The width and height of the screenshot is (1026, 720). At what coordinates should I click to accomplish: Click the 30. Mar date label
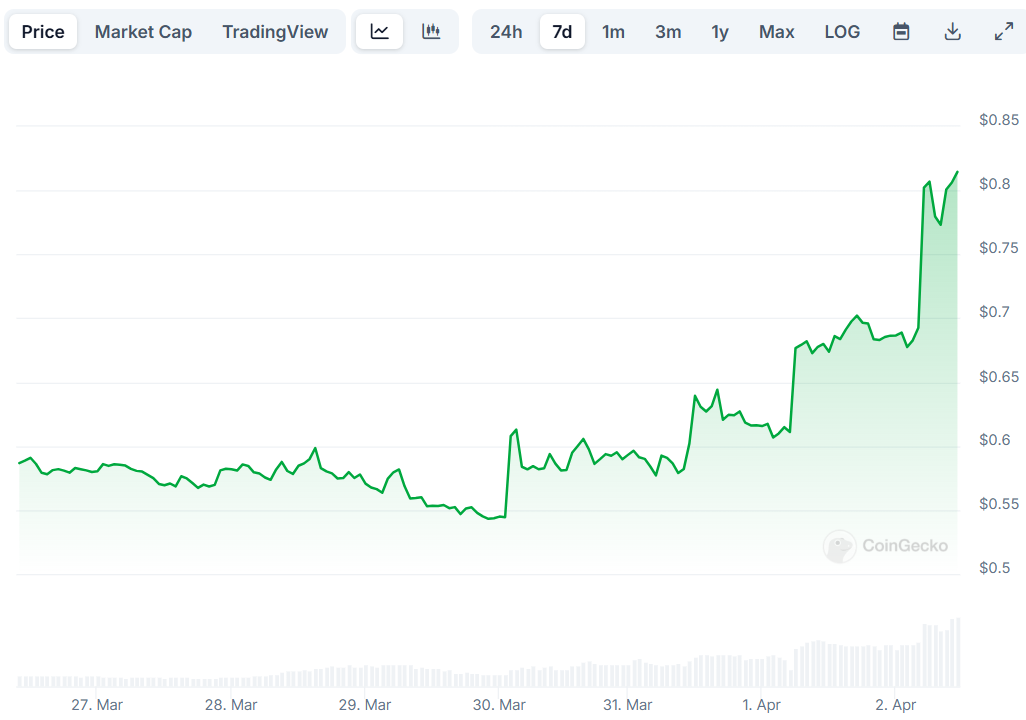(x=499, y=705)
